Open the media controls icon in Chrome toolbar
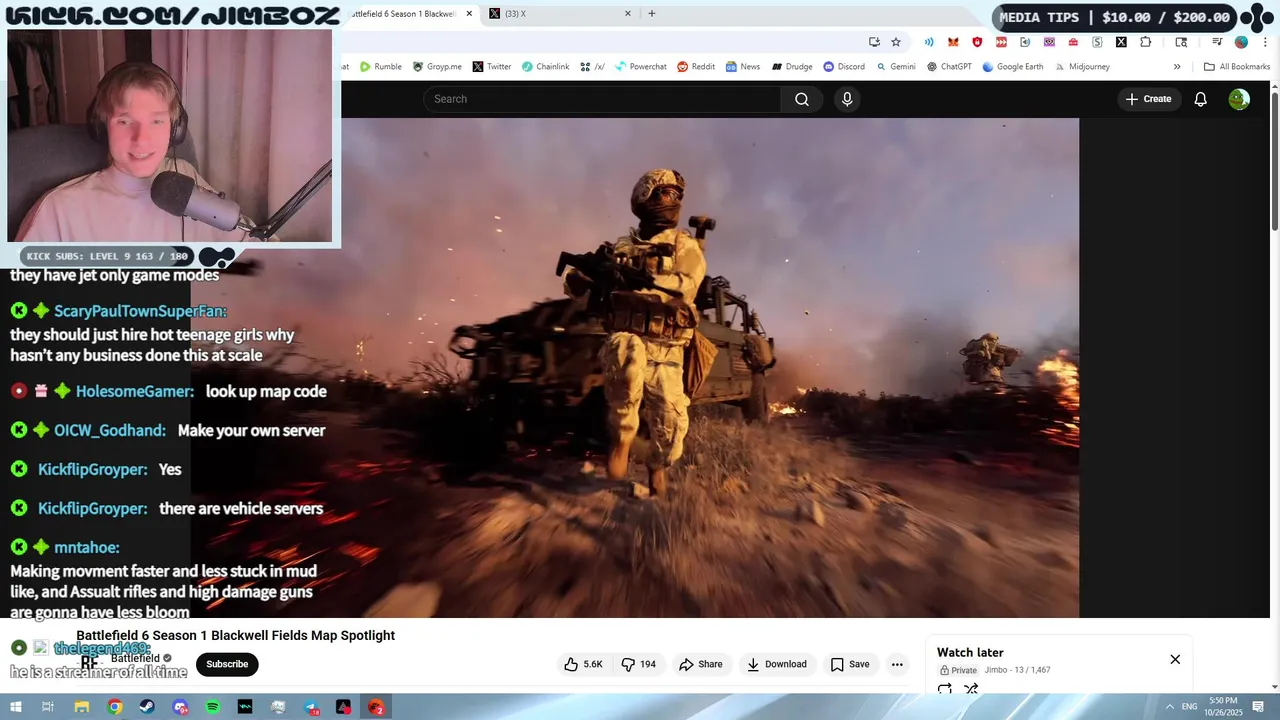1280x720 pixels. coord(1217,42)
